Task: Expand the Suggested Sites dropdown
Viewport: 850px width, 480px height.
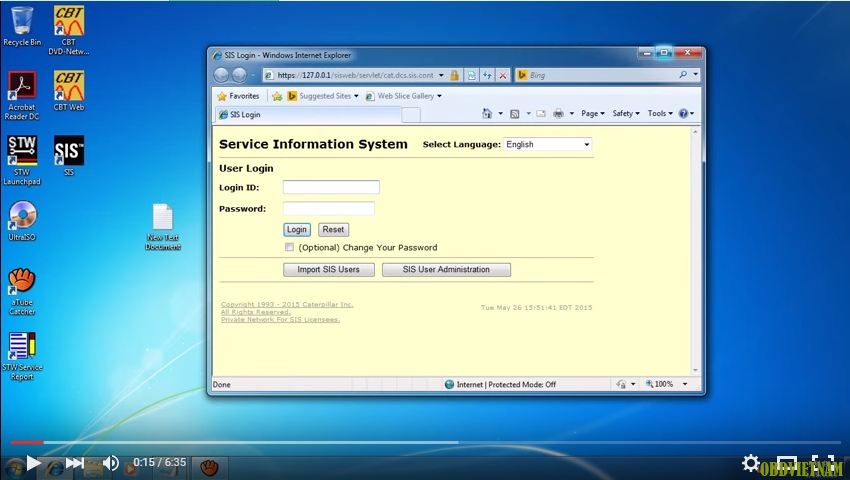Action: (323, 96)
